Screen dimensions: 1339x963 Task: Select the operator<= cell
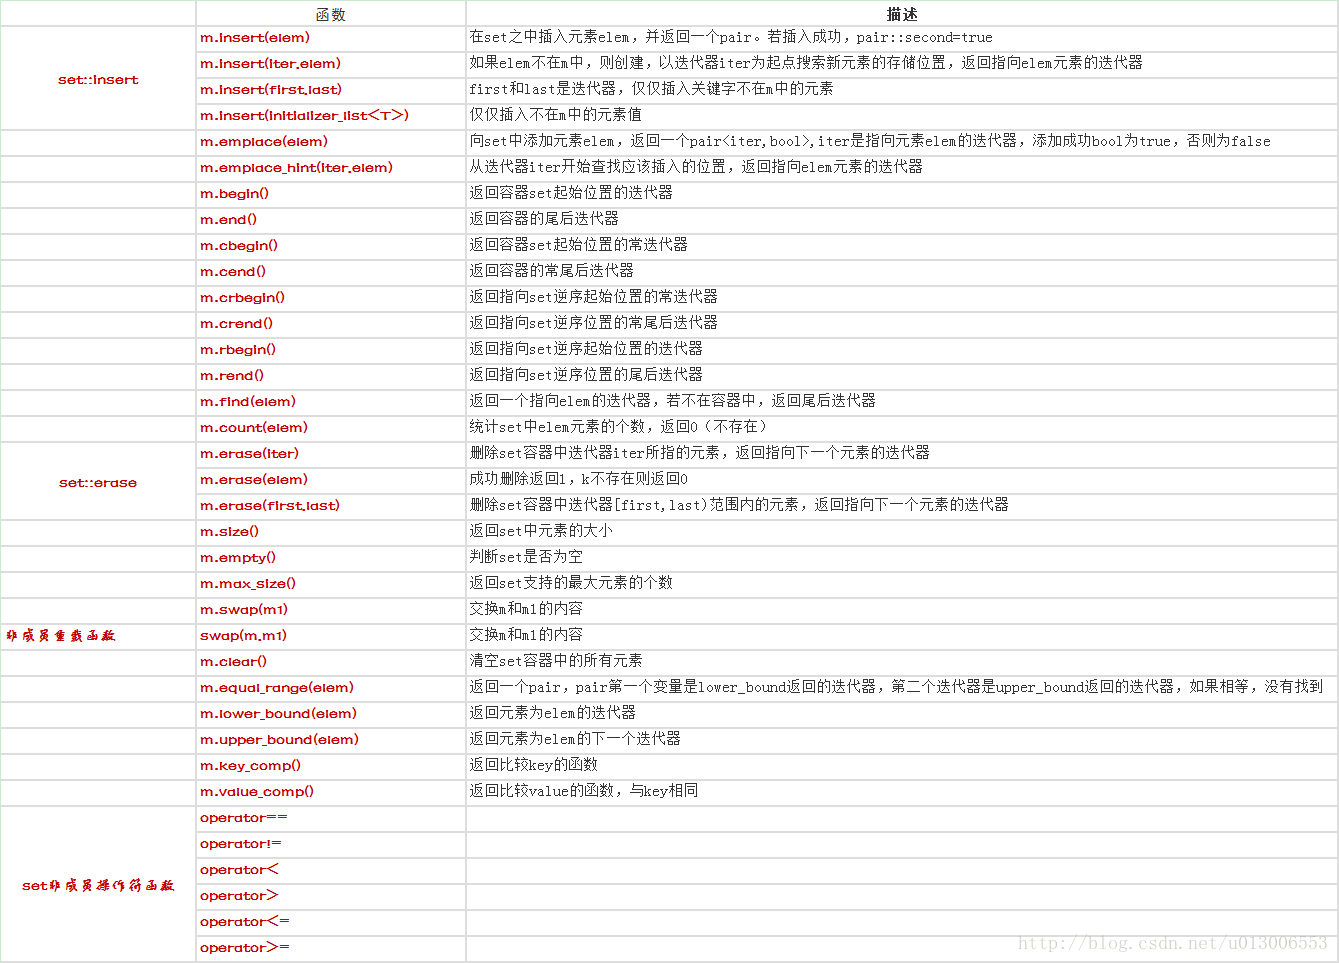point(331,922)
